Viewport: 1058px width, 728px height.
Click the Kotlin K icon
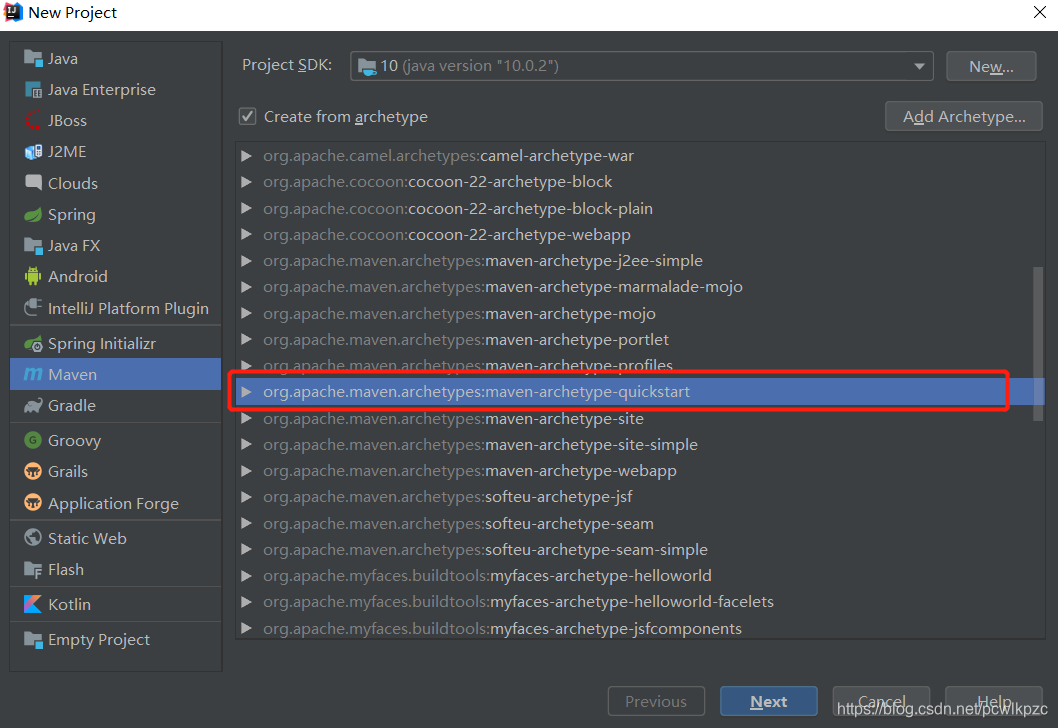pos(33,604)
